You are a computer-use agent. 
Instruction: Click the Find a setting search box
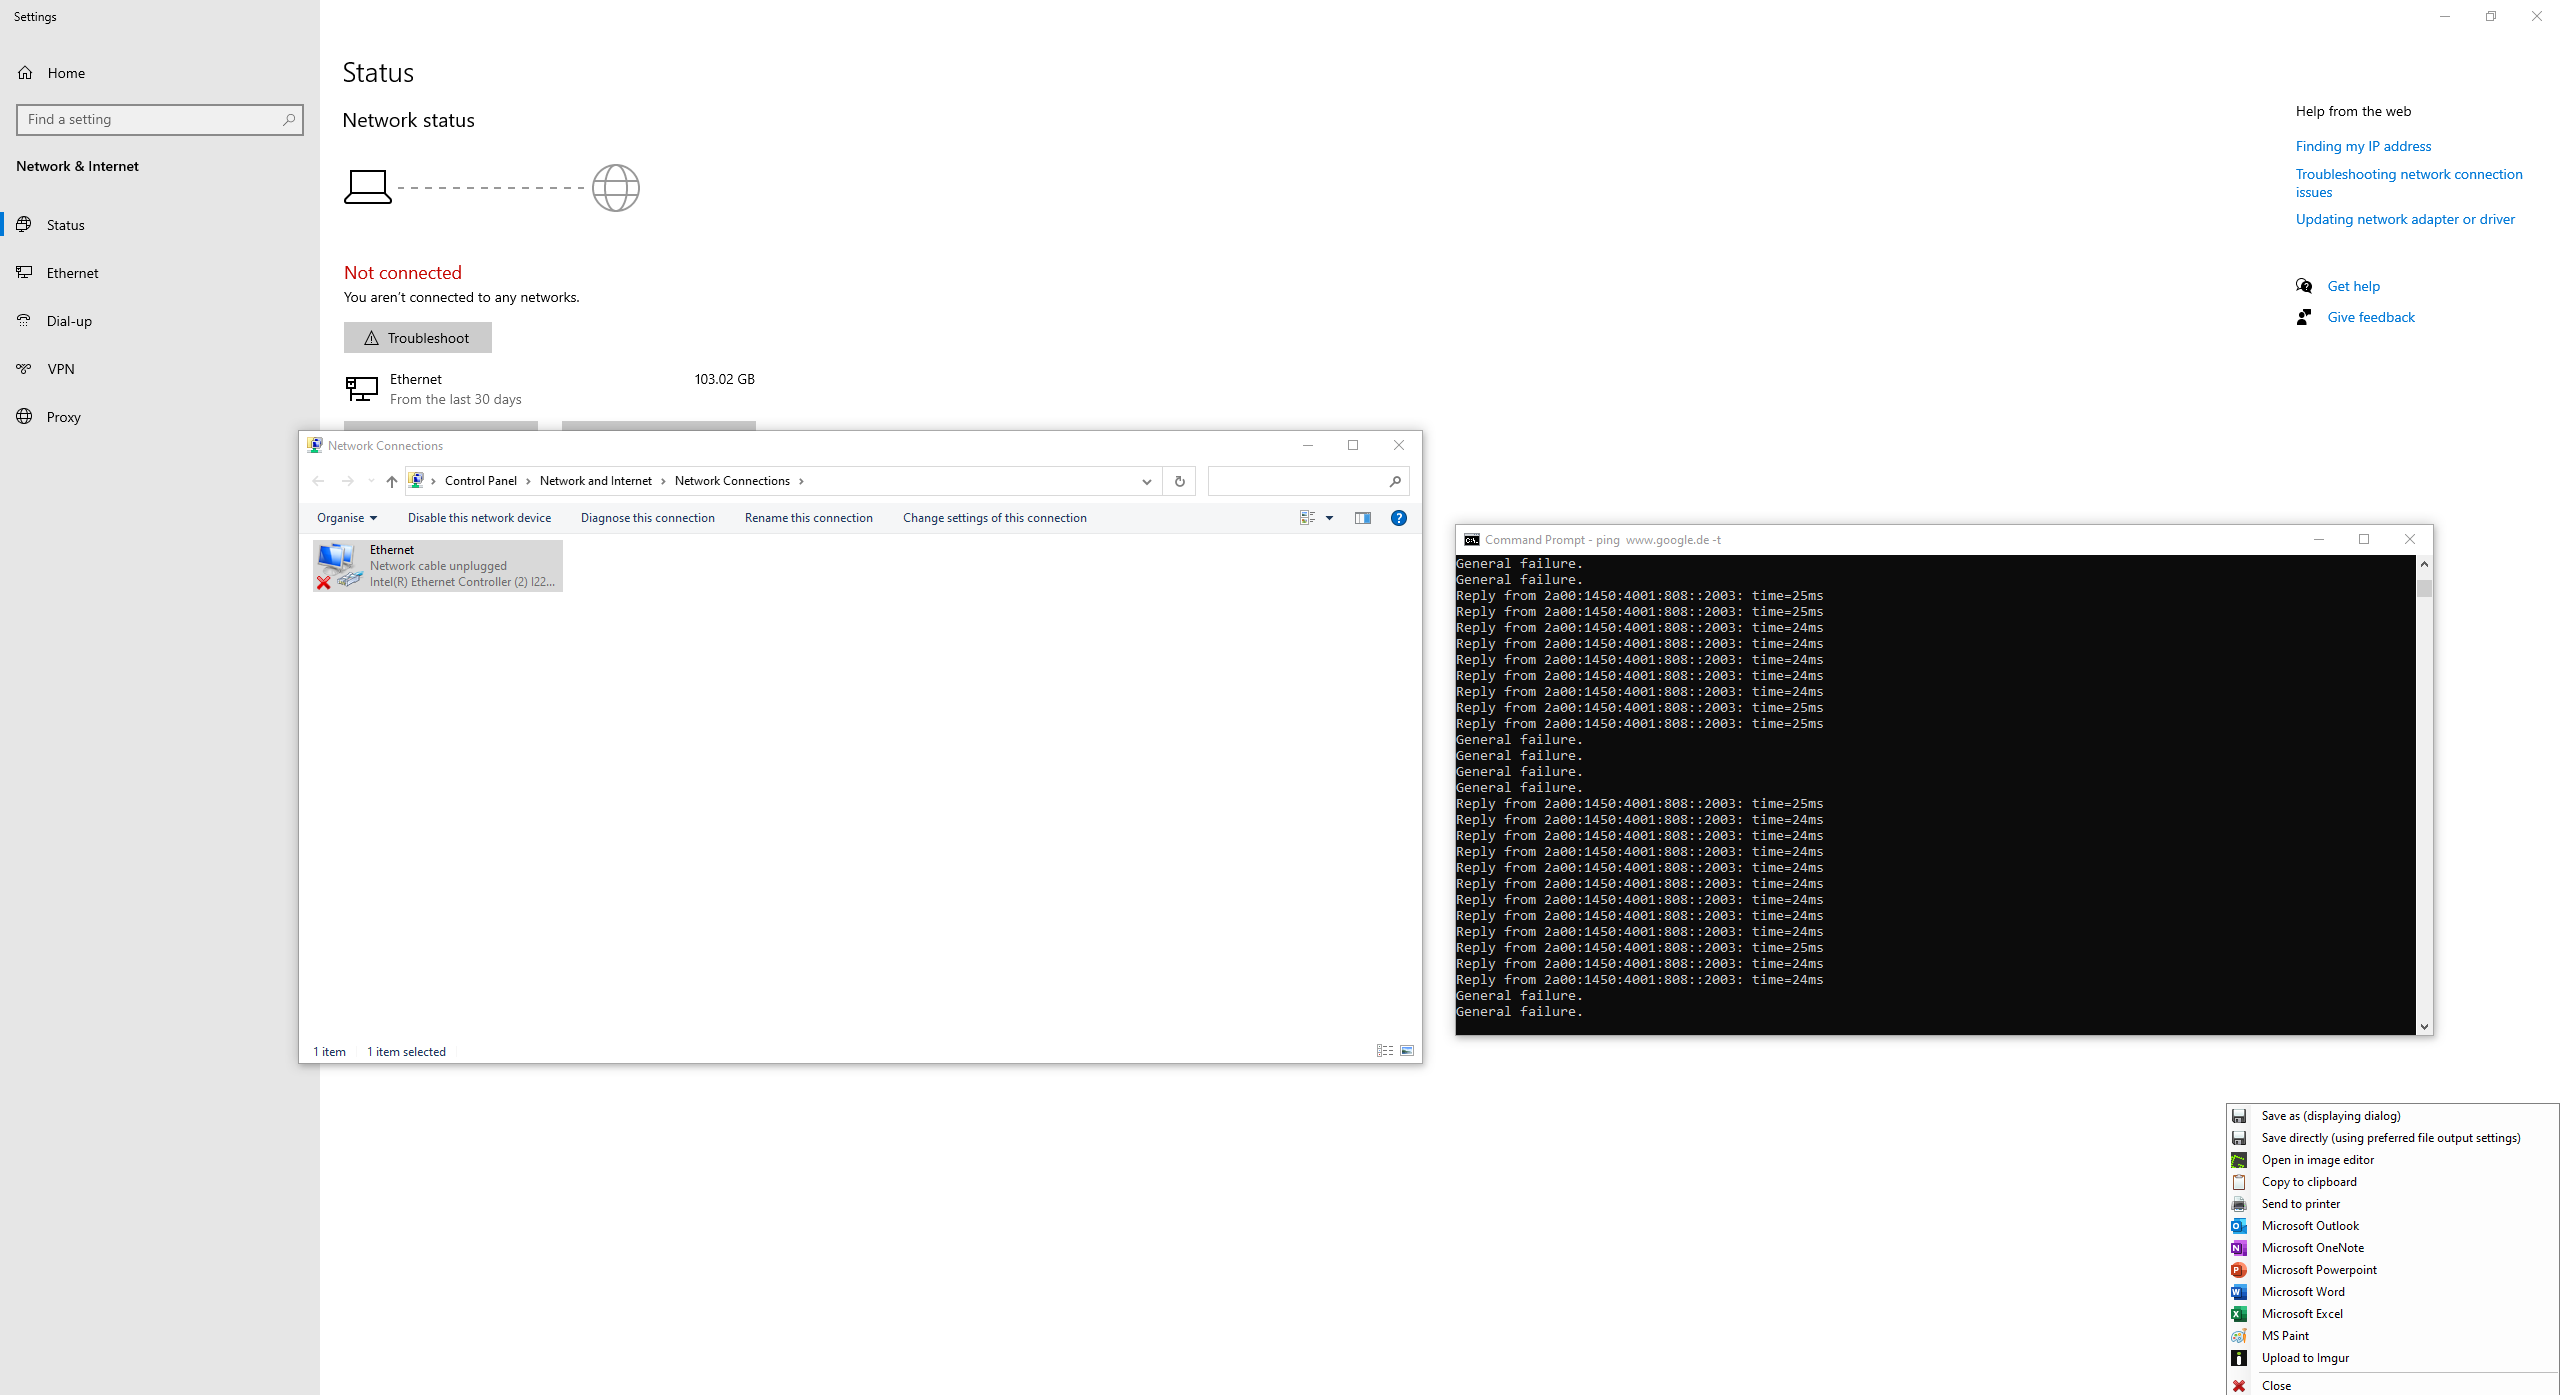click(x=150, y=119)
